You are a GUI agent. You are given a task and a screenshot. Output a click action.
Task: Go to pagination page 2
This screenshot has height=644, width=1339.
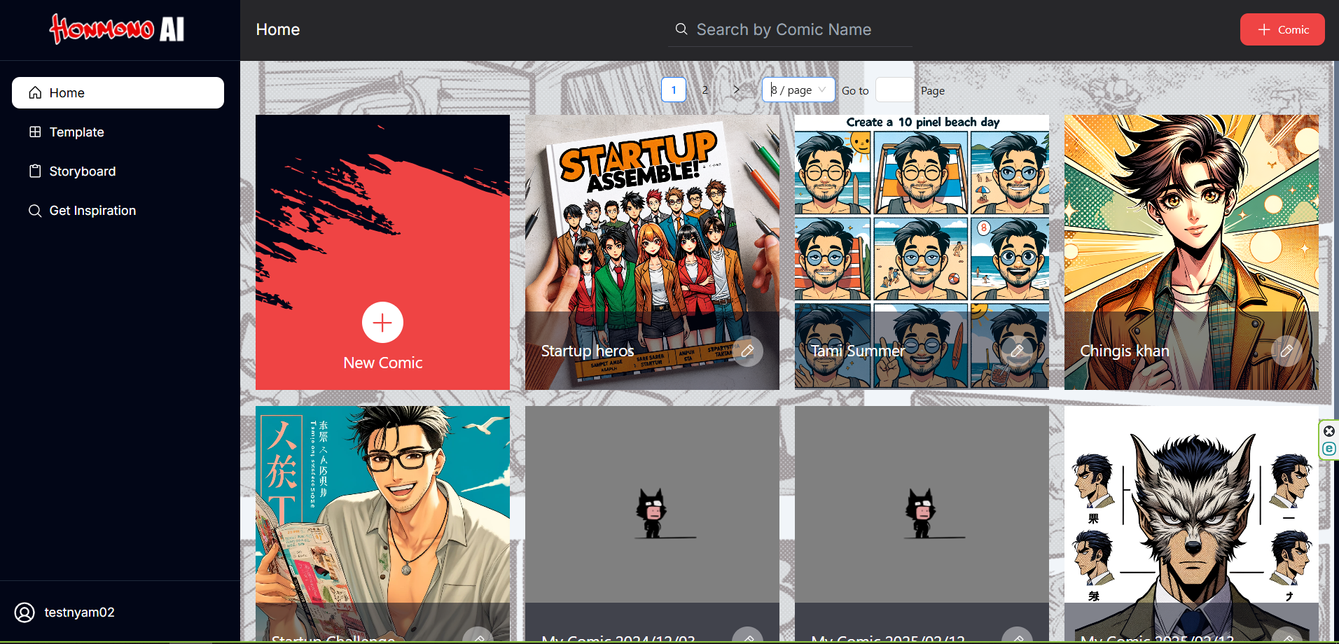(705, 90)
